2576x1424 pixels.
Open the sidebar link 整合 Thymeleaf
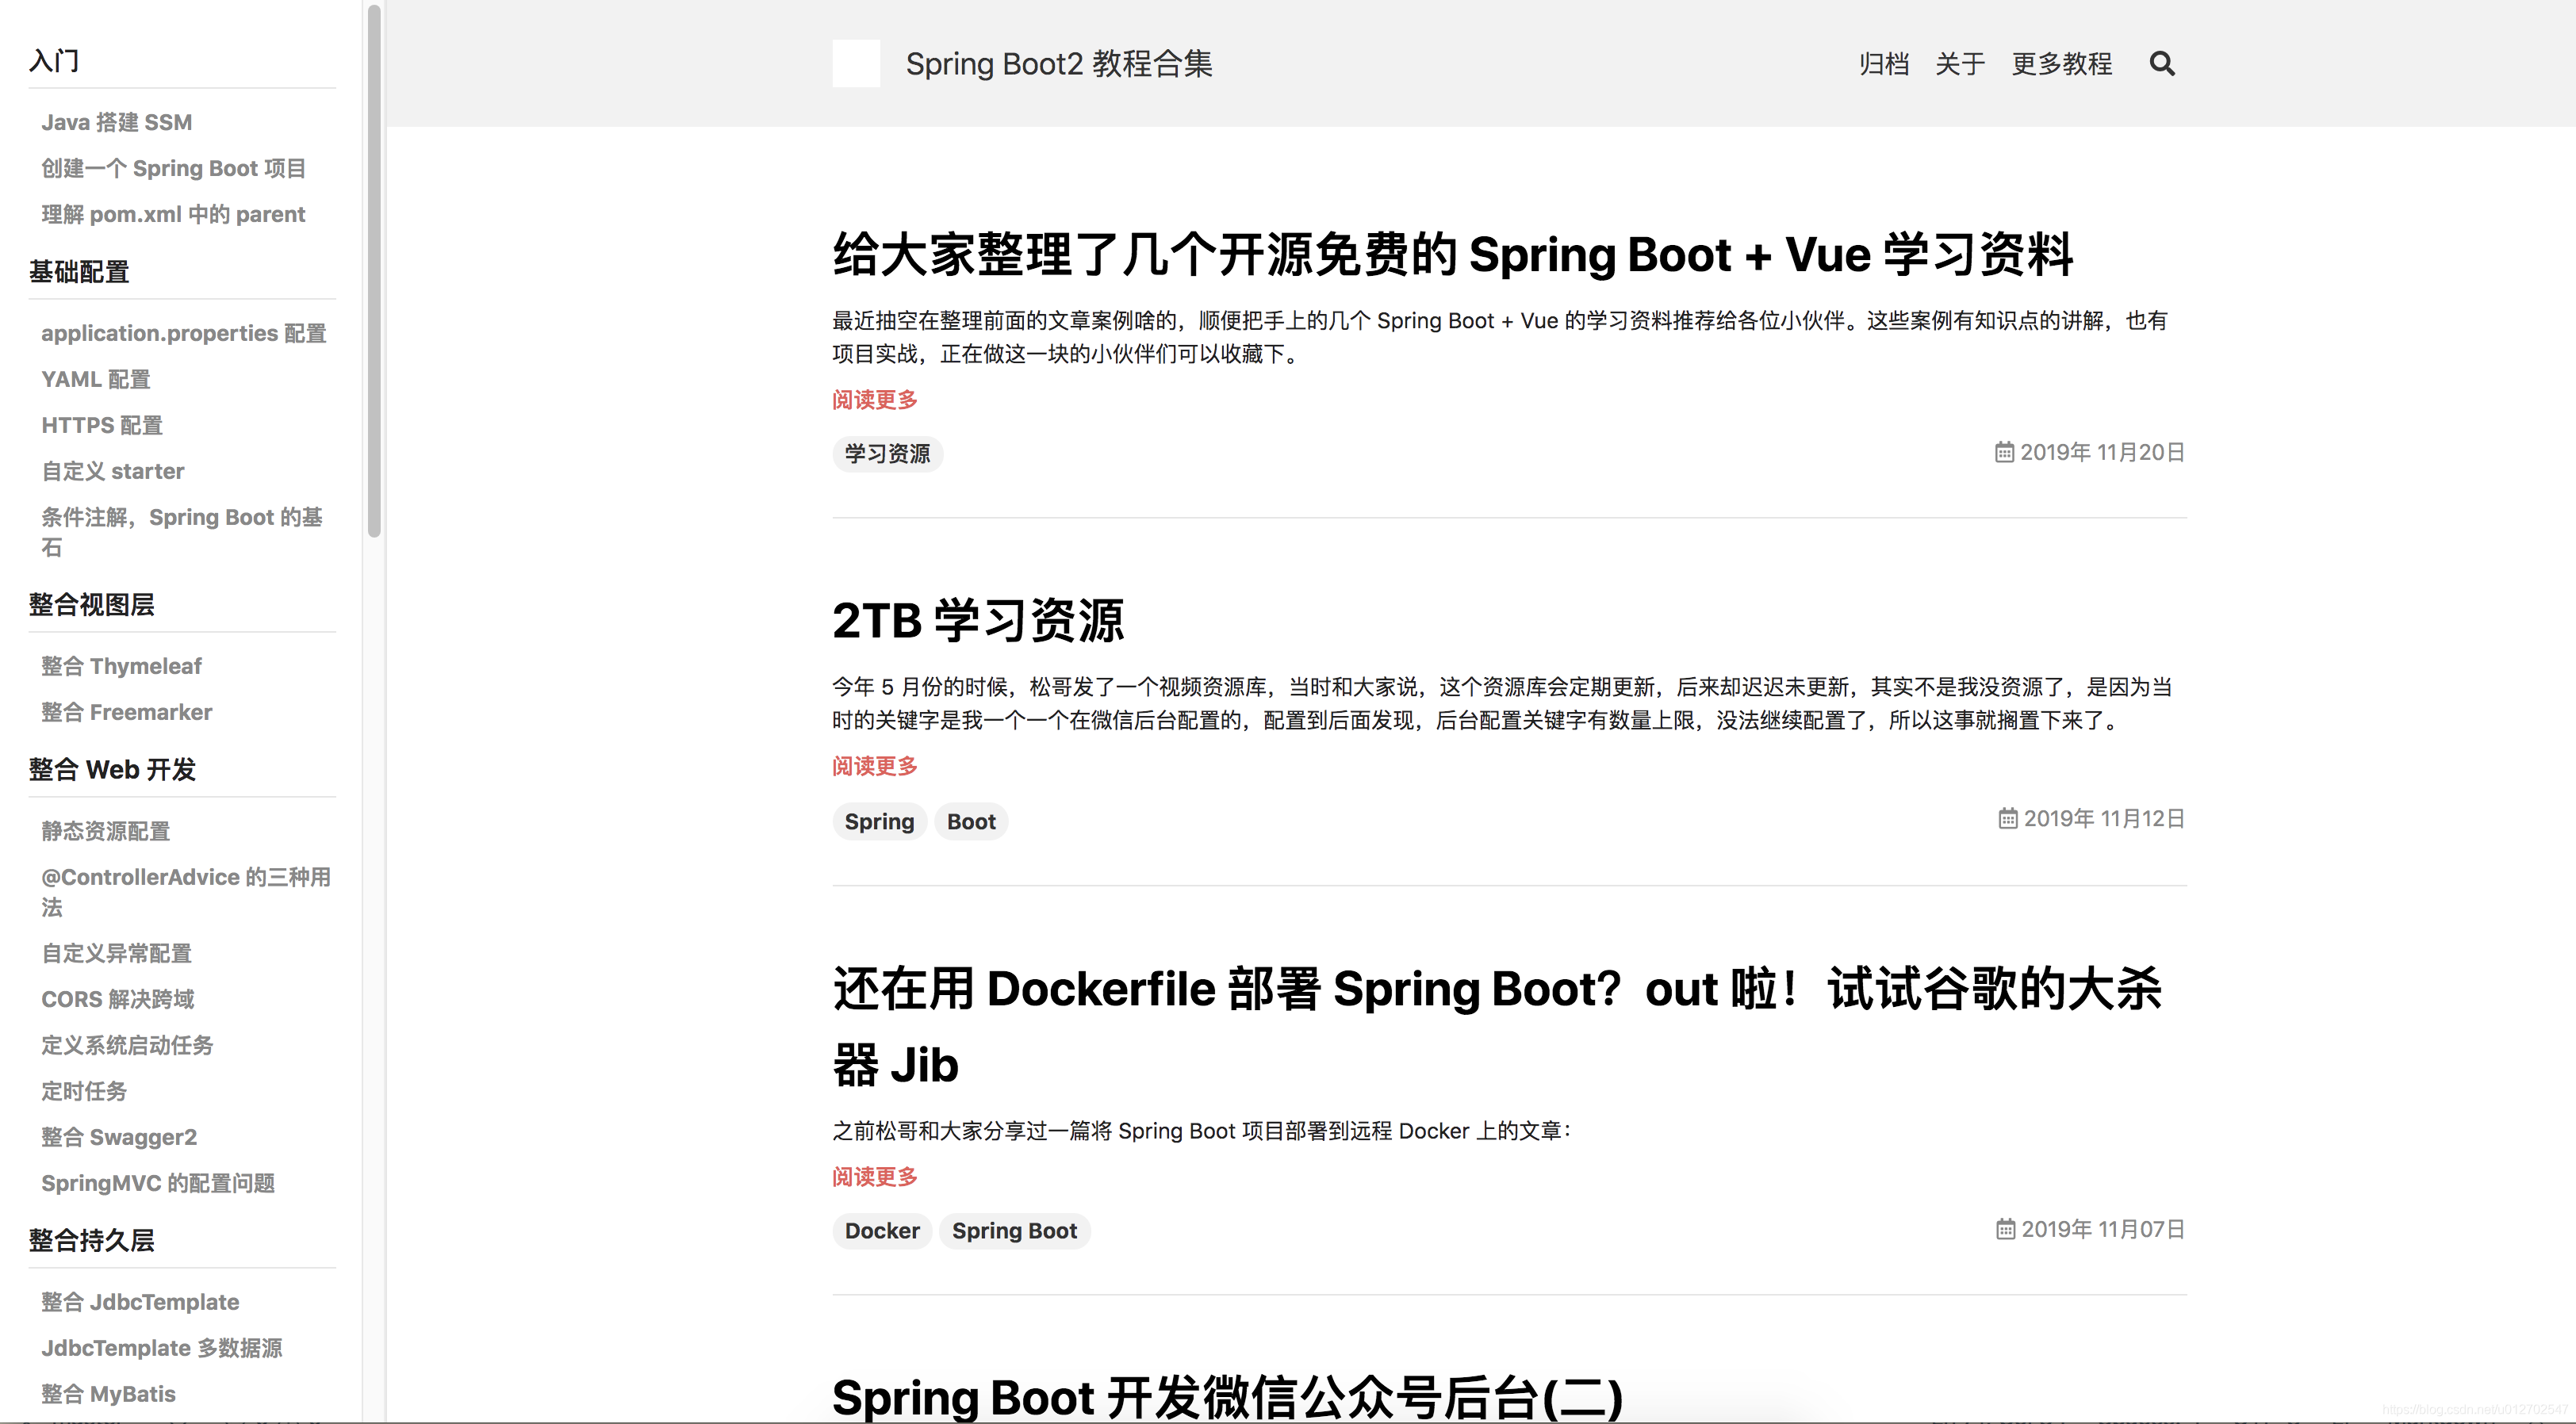coord(121,666)
